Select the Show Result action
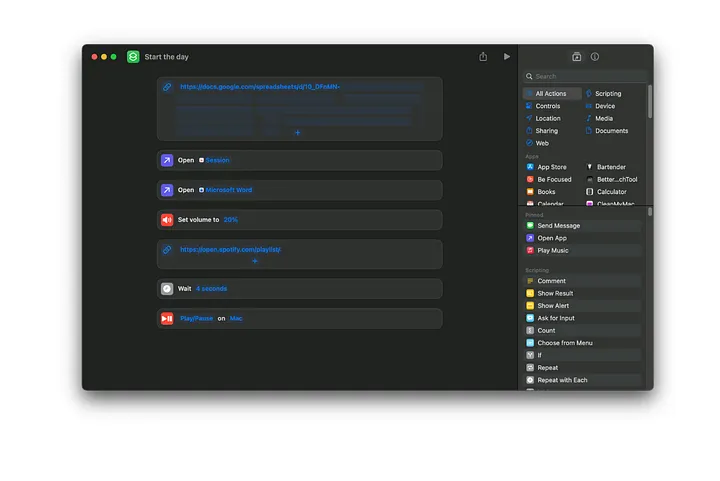720x481 pixels. pyautogui.click(x=583, y=293)
